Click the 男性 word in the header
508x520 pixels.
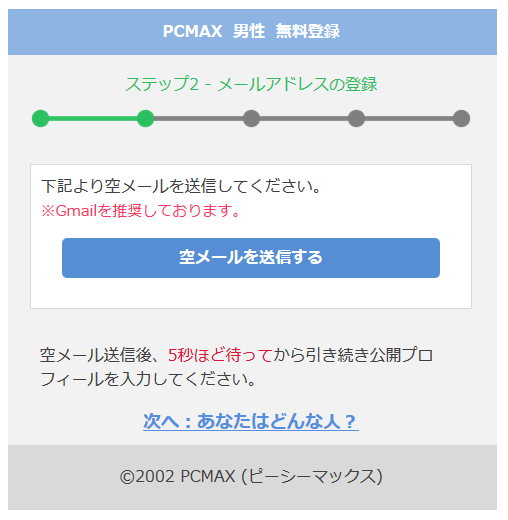(x=249, y=31)
